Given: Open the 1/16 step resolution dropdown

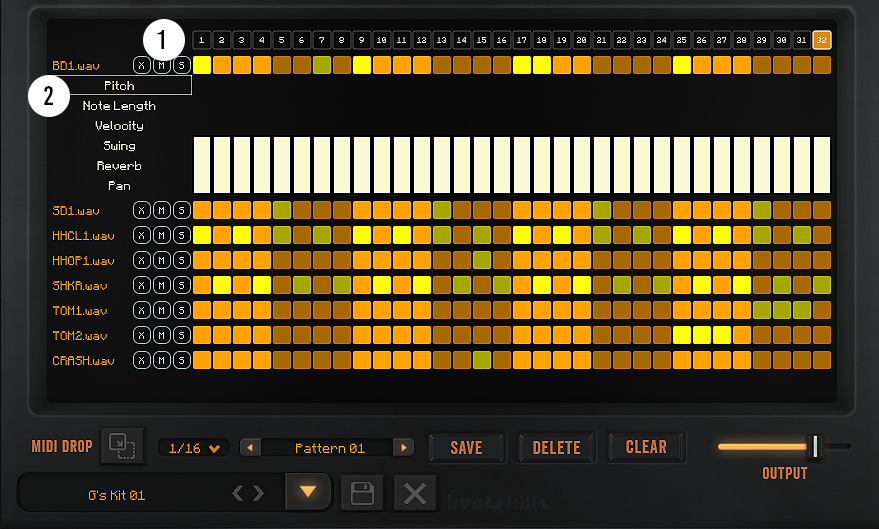Looking at the screenshot, I should (194, 448).
